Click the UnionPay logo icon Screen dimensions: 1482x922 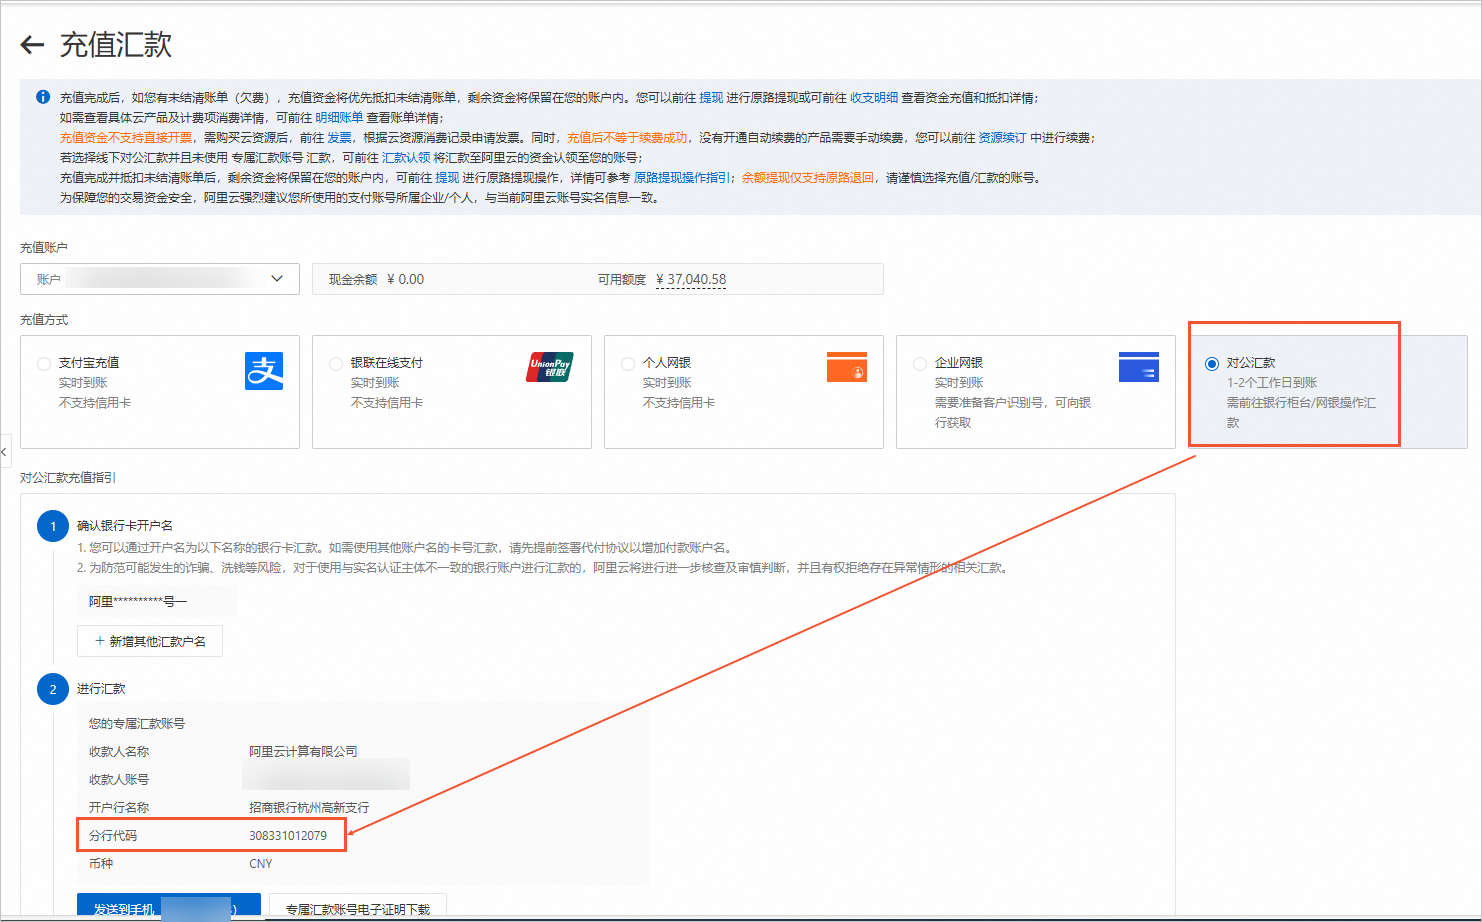(x=549, y=367)
